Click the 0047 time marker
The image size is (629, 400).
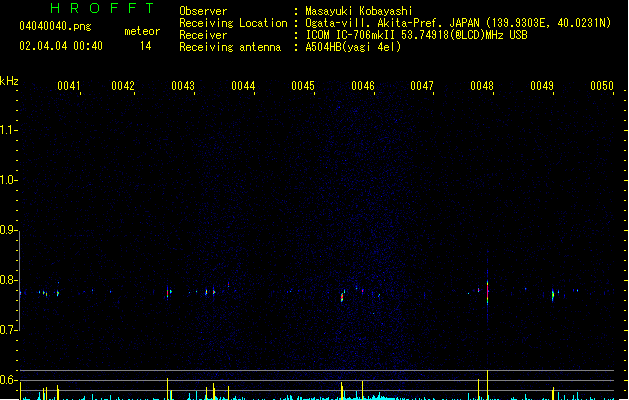pyautogui.click(x=422, y=86)
